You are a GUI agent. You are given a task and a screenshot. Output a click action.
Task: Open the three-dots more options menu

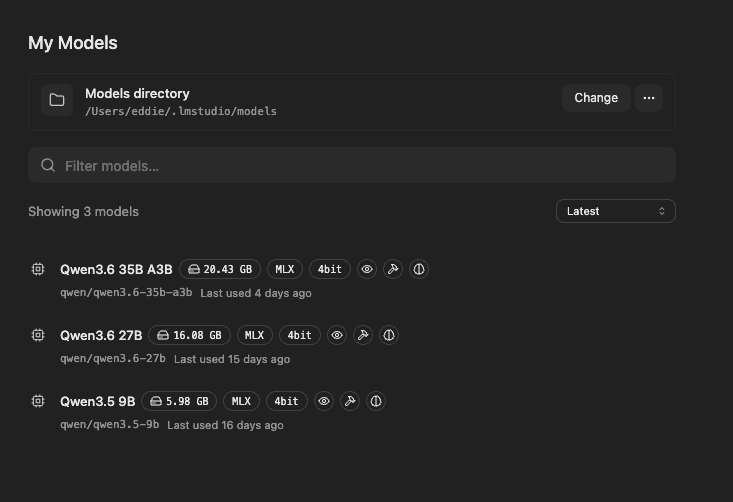tap(649, 98)
